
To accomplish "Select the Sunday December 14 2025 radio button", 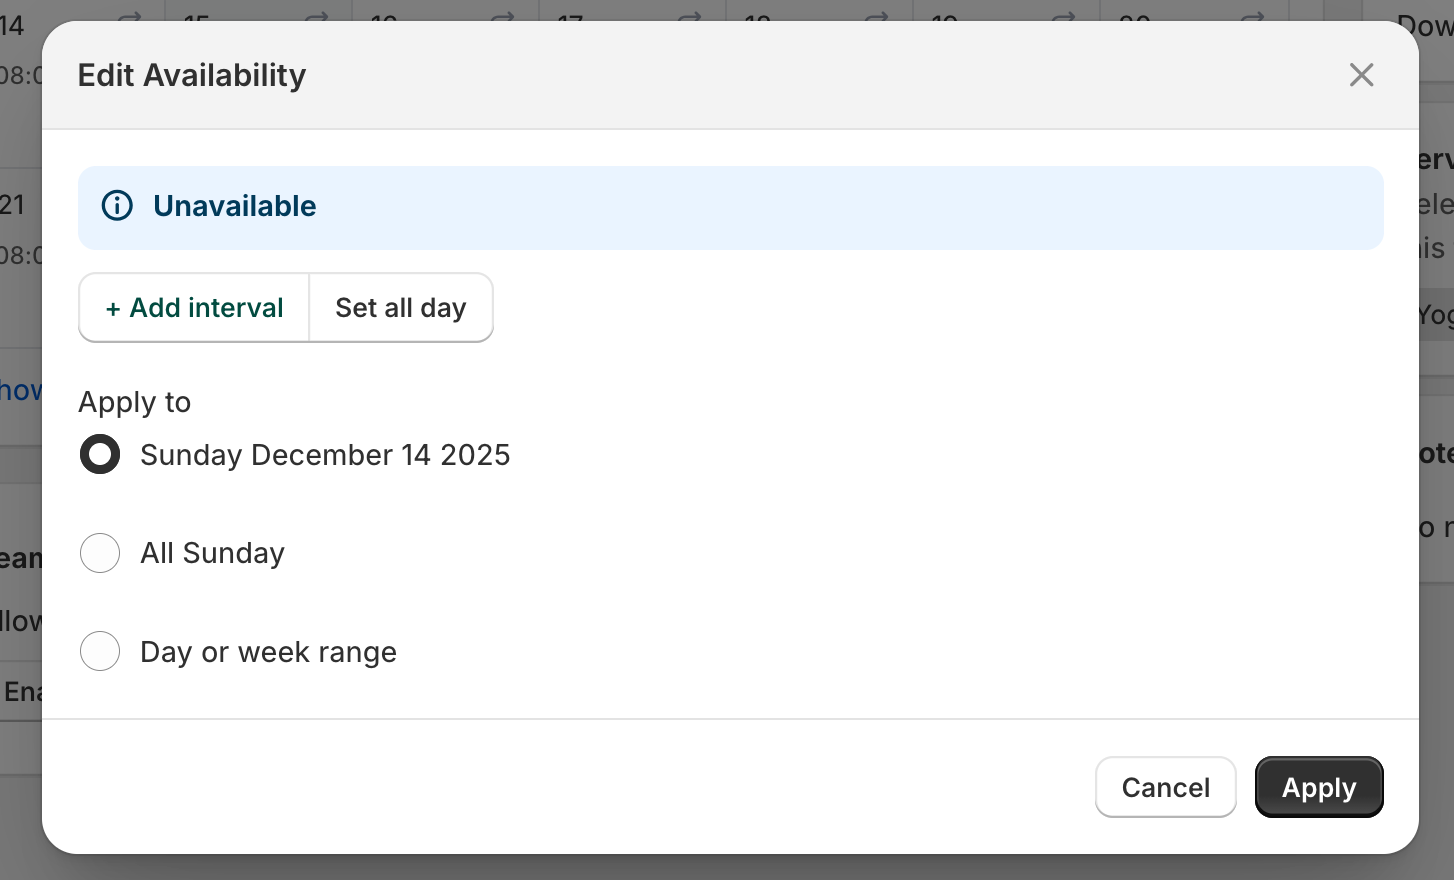I will tap(100, 454).
